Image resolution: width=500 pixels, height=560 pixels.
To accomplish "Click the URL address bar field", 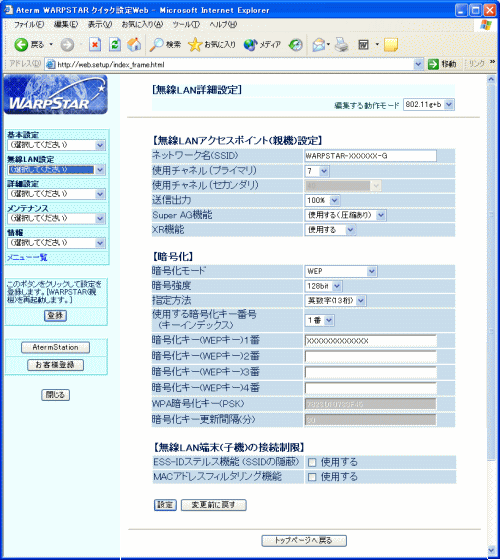I will click(234, 65).
